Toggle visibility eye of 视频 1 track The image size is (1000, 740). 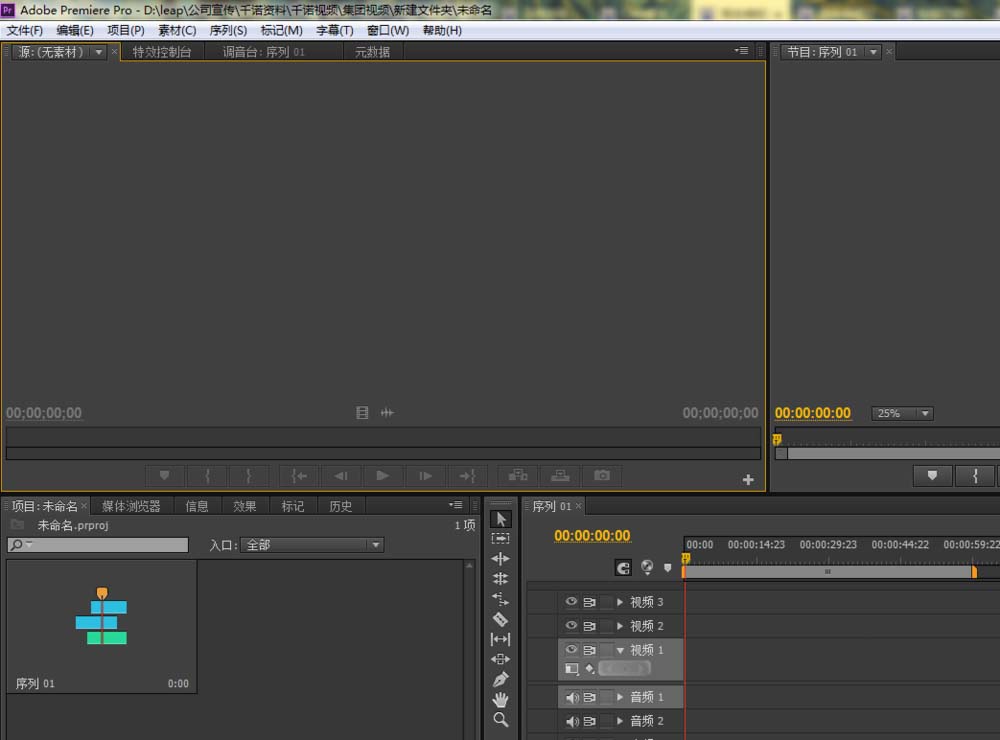(x=571, y=649)
